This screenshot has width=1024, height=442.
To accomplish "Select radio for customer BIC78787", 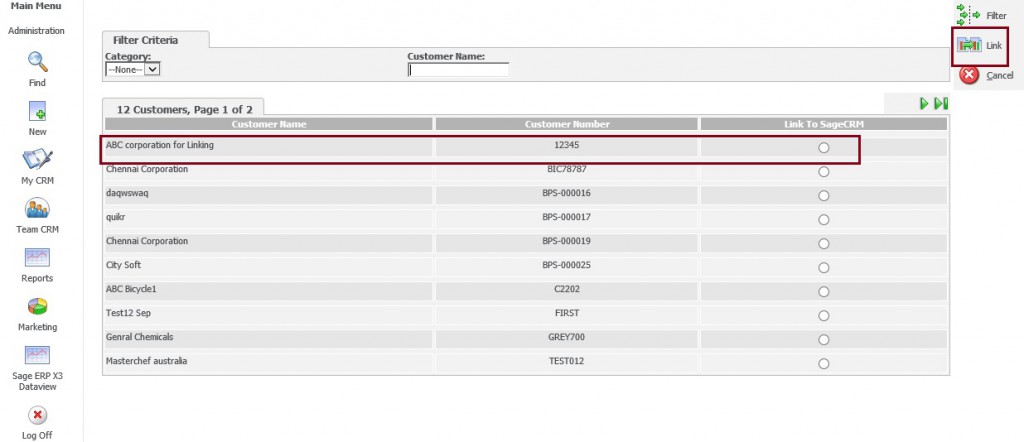I will click(824, 172).
